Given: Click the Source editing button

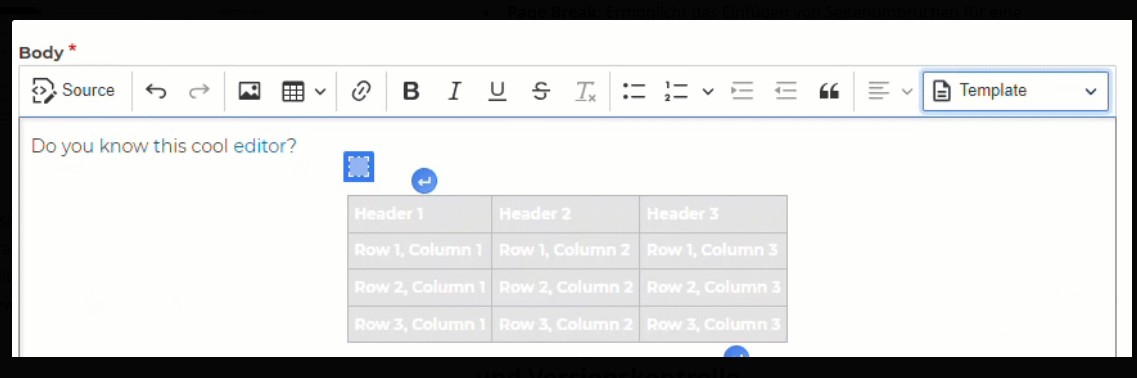Looking at the screenshot, I should pyautogui.click(x=74, y=91).
